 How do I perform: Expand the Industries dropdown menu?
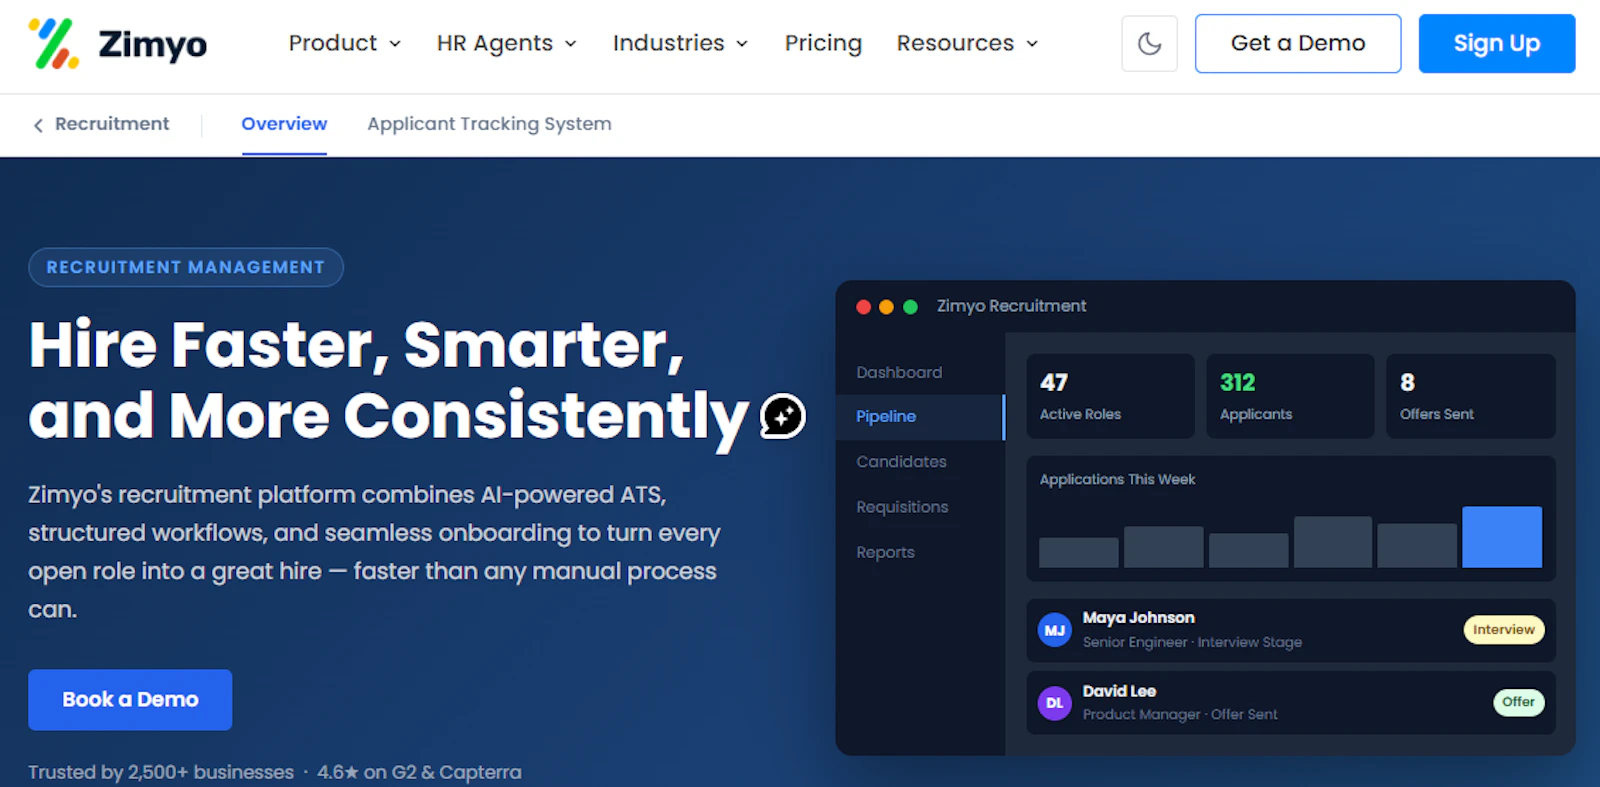pos(680,43)
